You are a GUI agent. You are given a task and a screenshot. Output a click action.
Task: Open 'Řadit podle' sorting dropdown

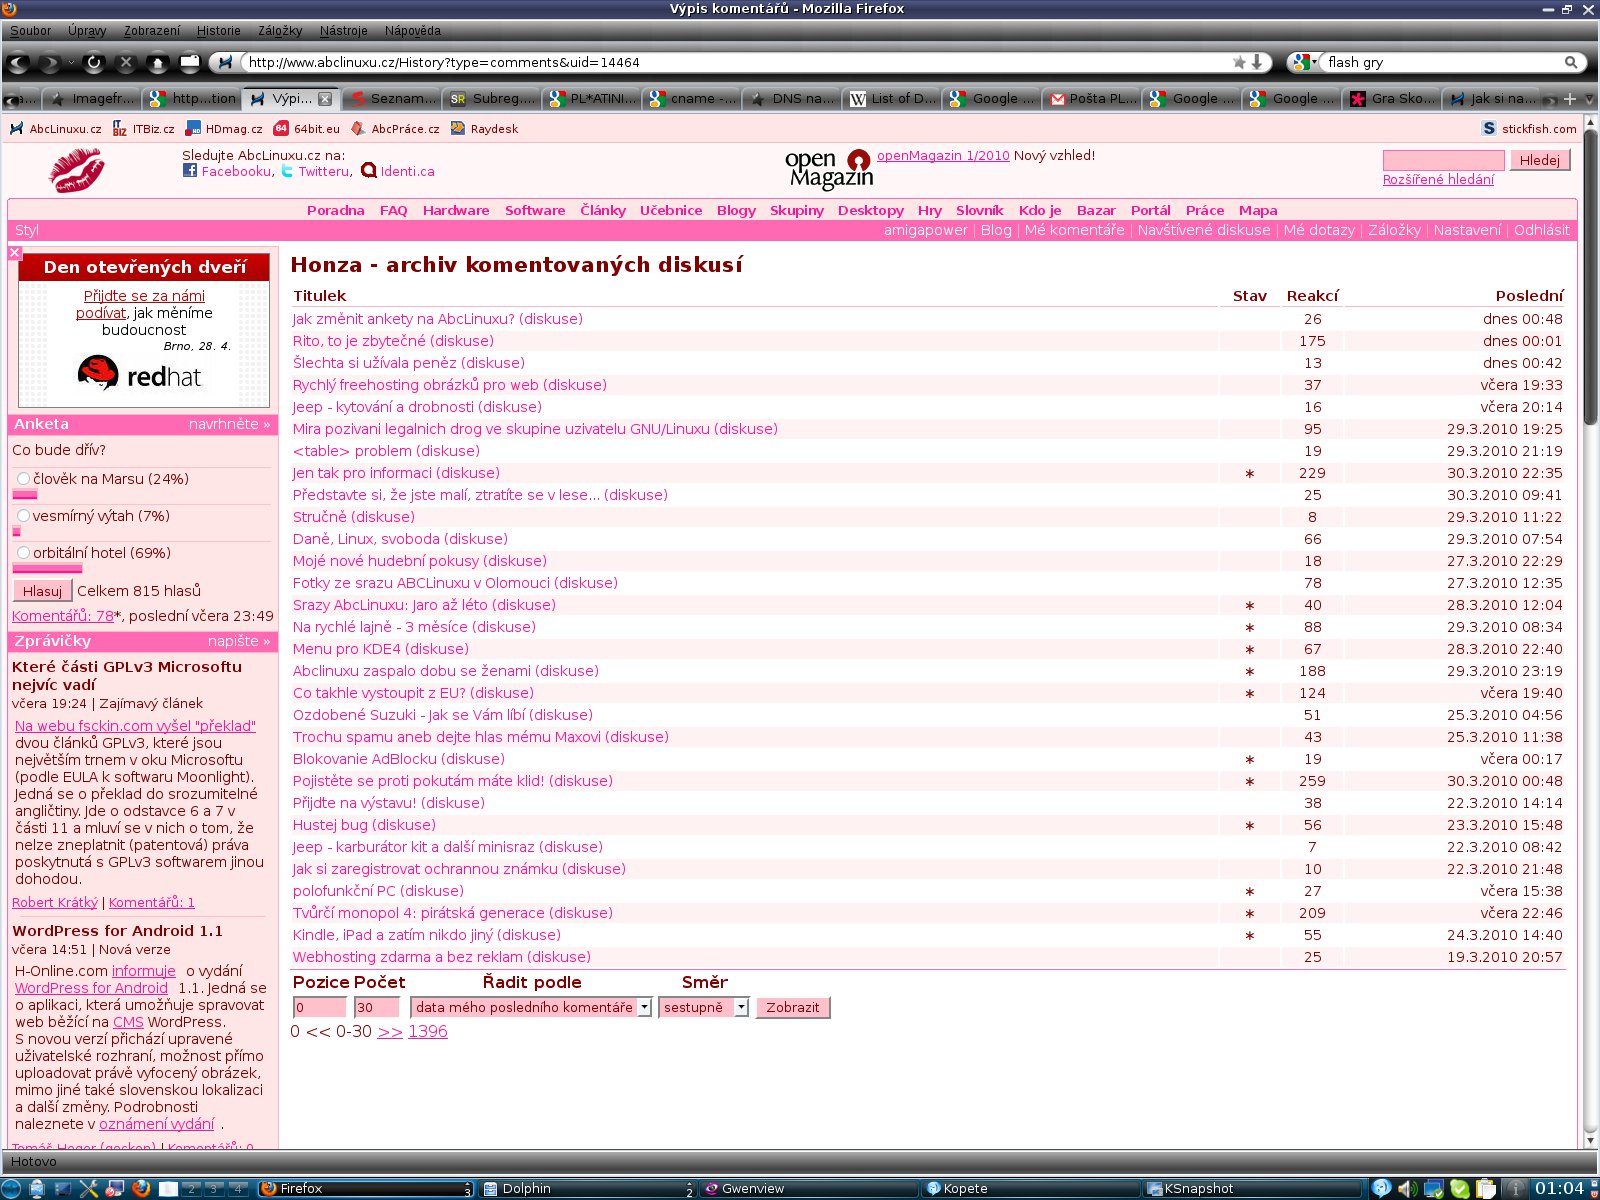531,1007
